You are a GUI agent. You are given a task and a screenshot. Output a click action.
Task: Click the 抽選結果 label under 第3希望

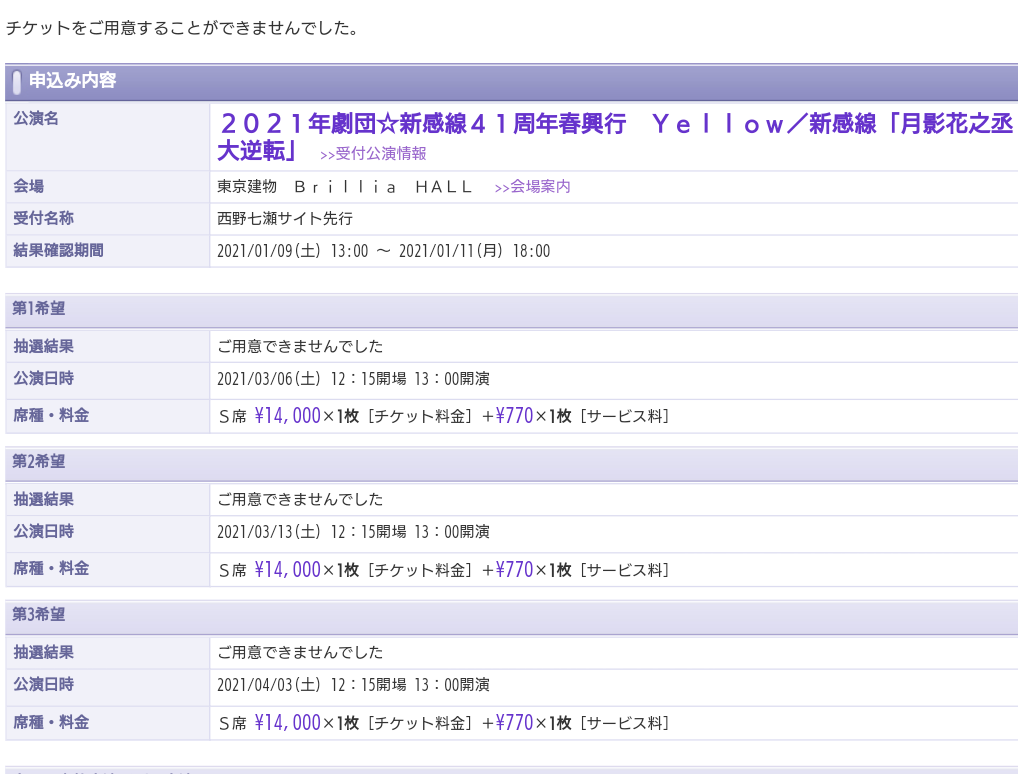point(43,653)
